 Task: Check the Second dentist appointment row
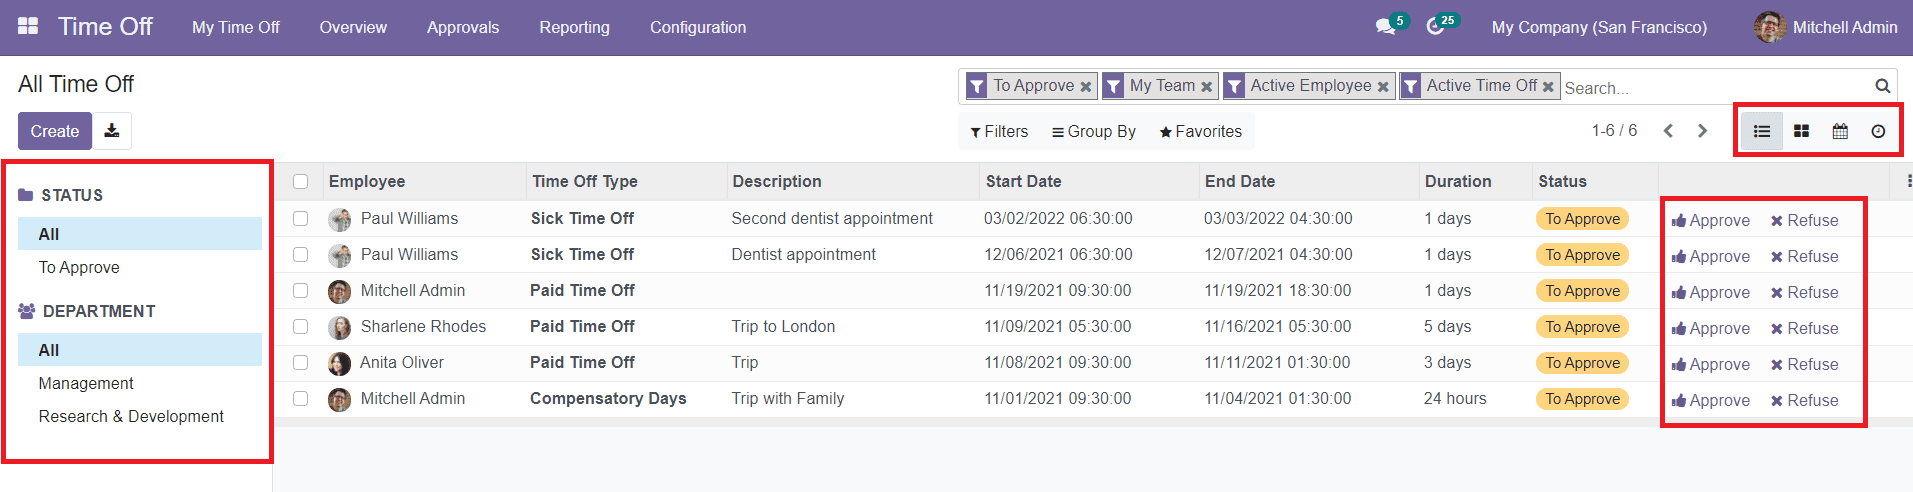coord(300,218)
